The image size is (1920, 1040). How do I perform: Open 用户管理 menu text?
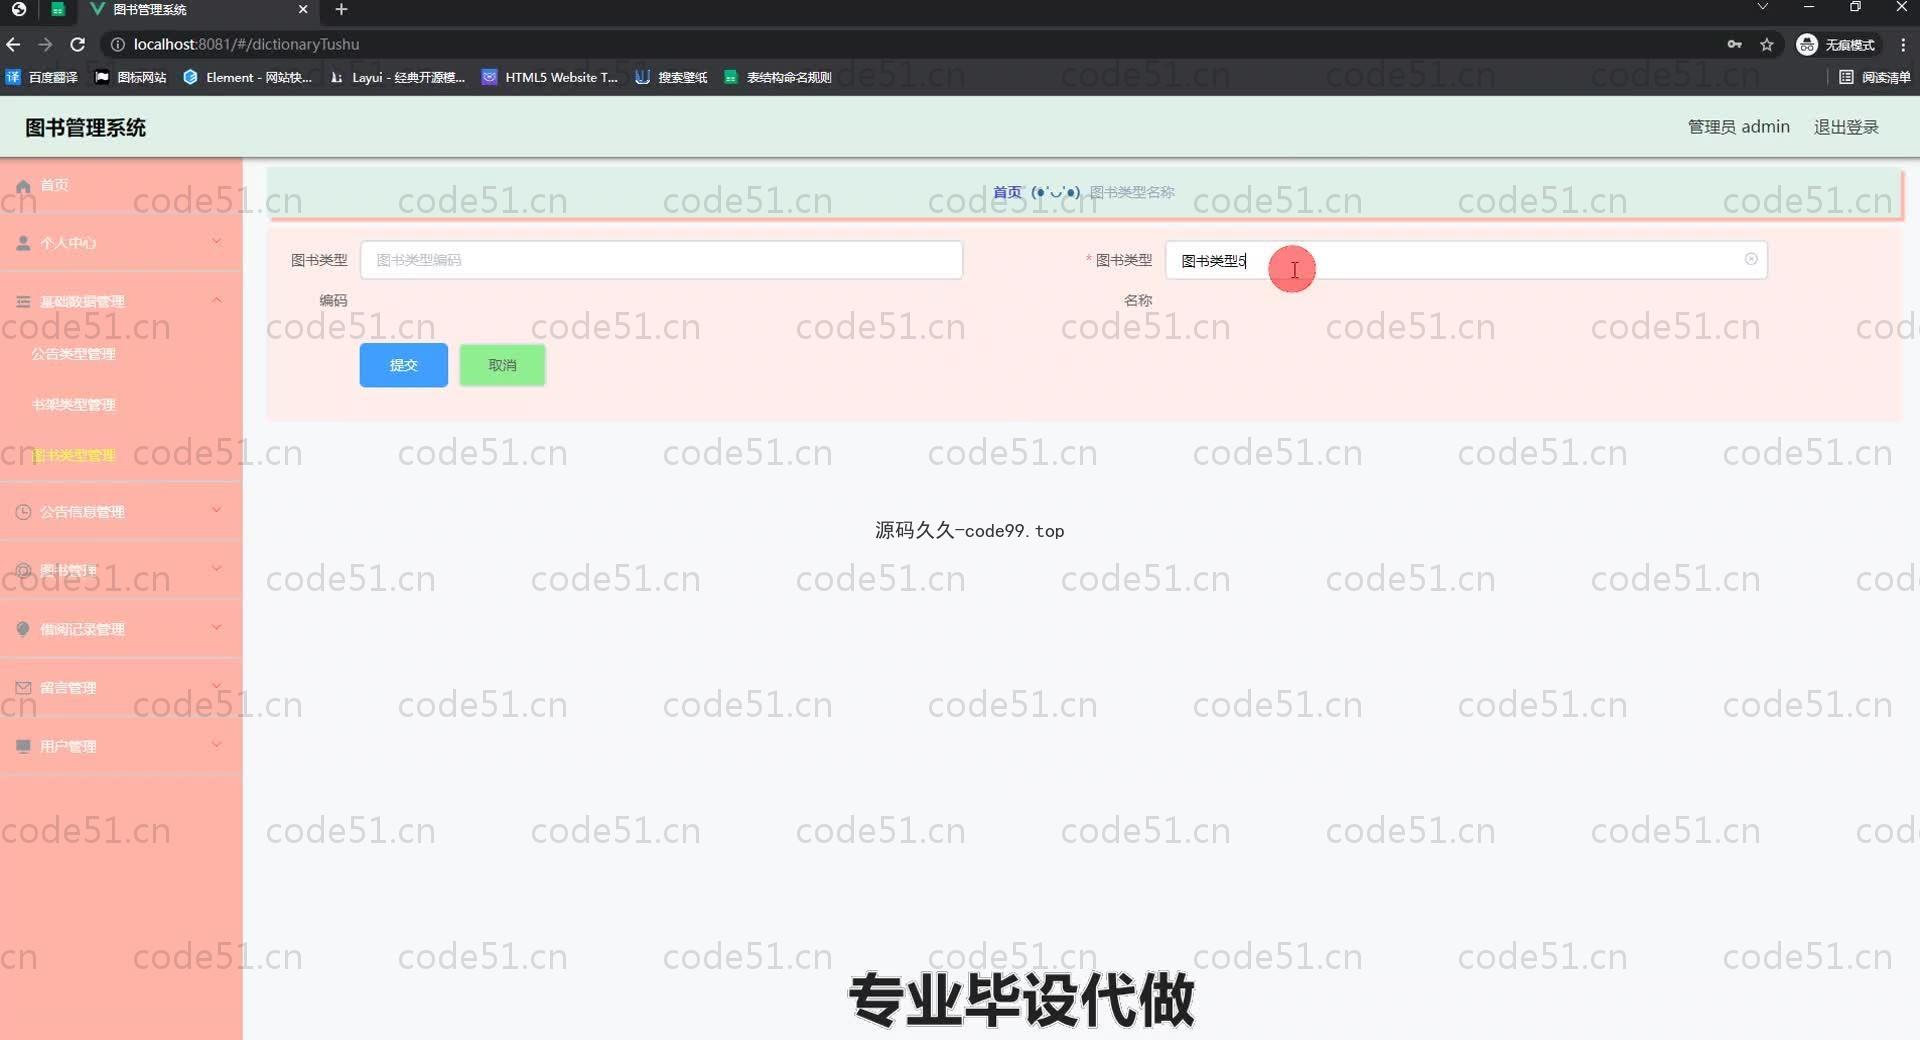click(x=68, y=746)
